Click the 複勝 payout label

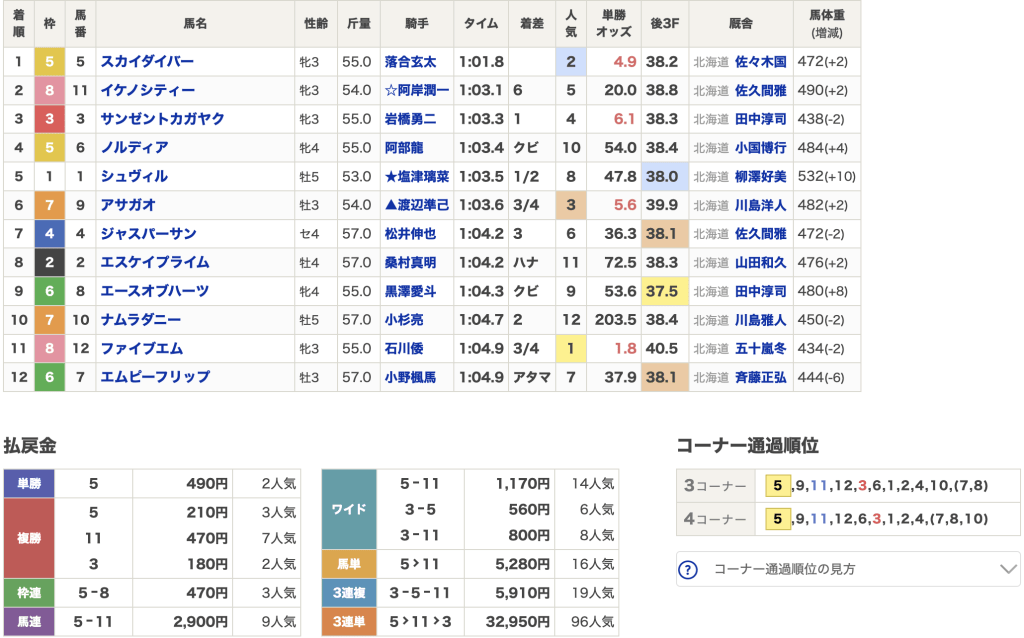click(x=29, y=538)
